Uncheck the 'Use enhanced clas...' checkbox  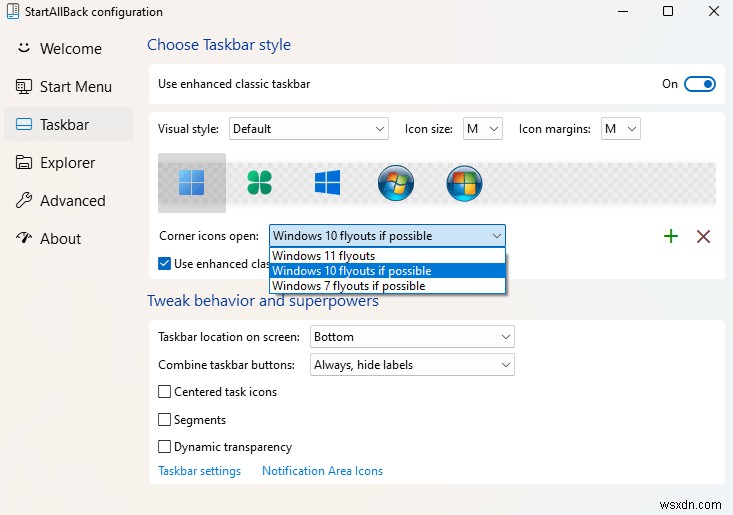[x=165, y=264]
